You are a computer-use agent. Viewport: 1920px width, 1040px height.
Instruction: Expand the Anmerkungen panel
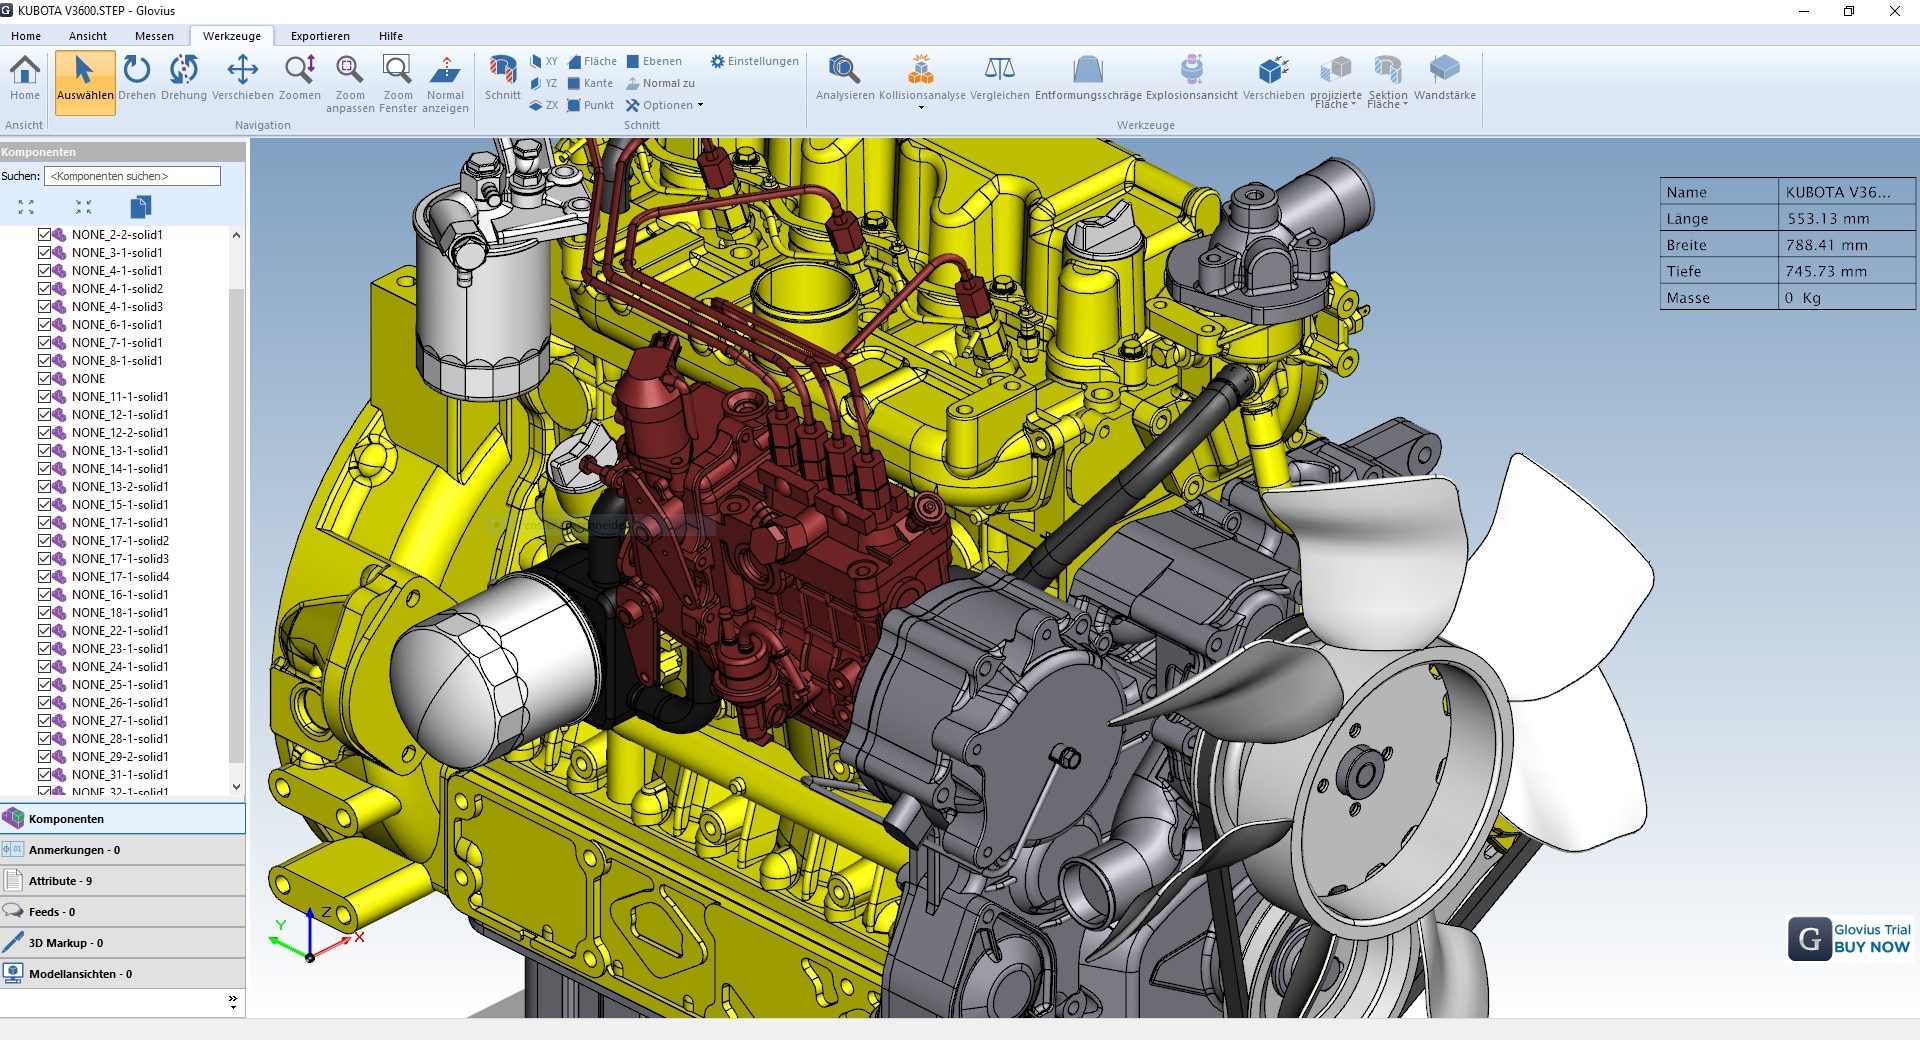[123, 850]
